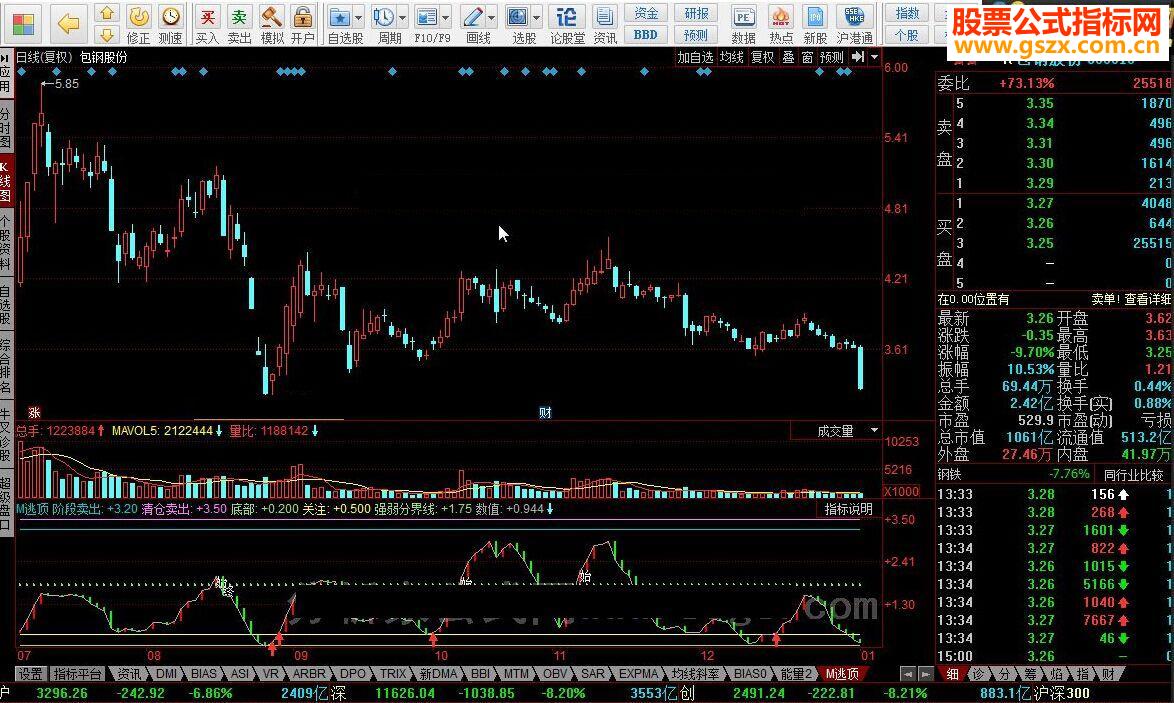This screenshot has height=703, width=1174.
Task: Open the chart header options dropdown arrow
Action: [874, 57]
